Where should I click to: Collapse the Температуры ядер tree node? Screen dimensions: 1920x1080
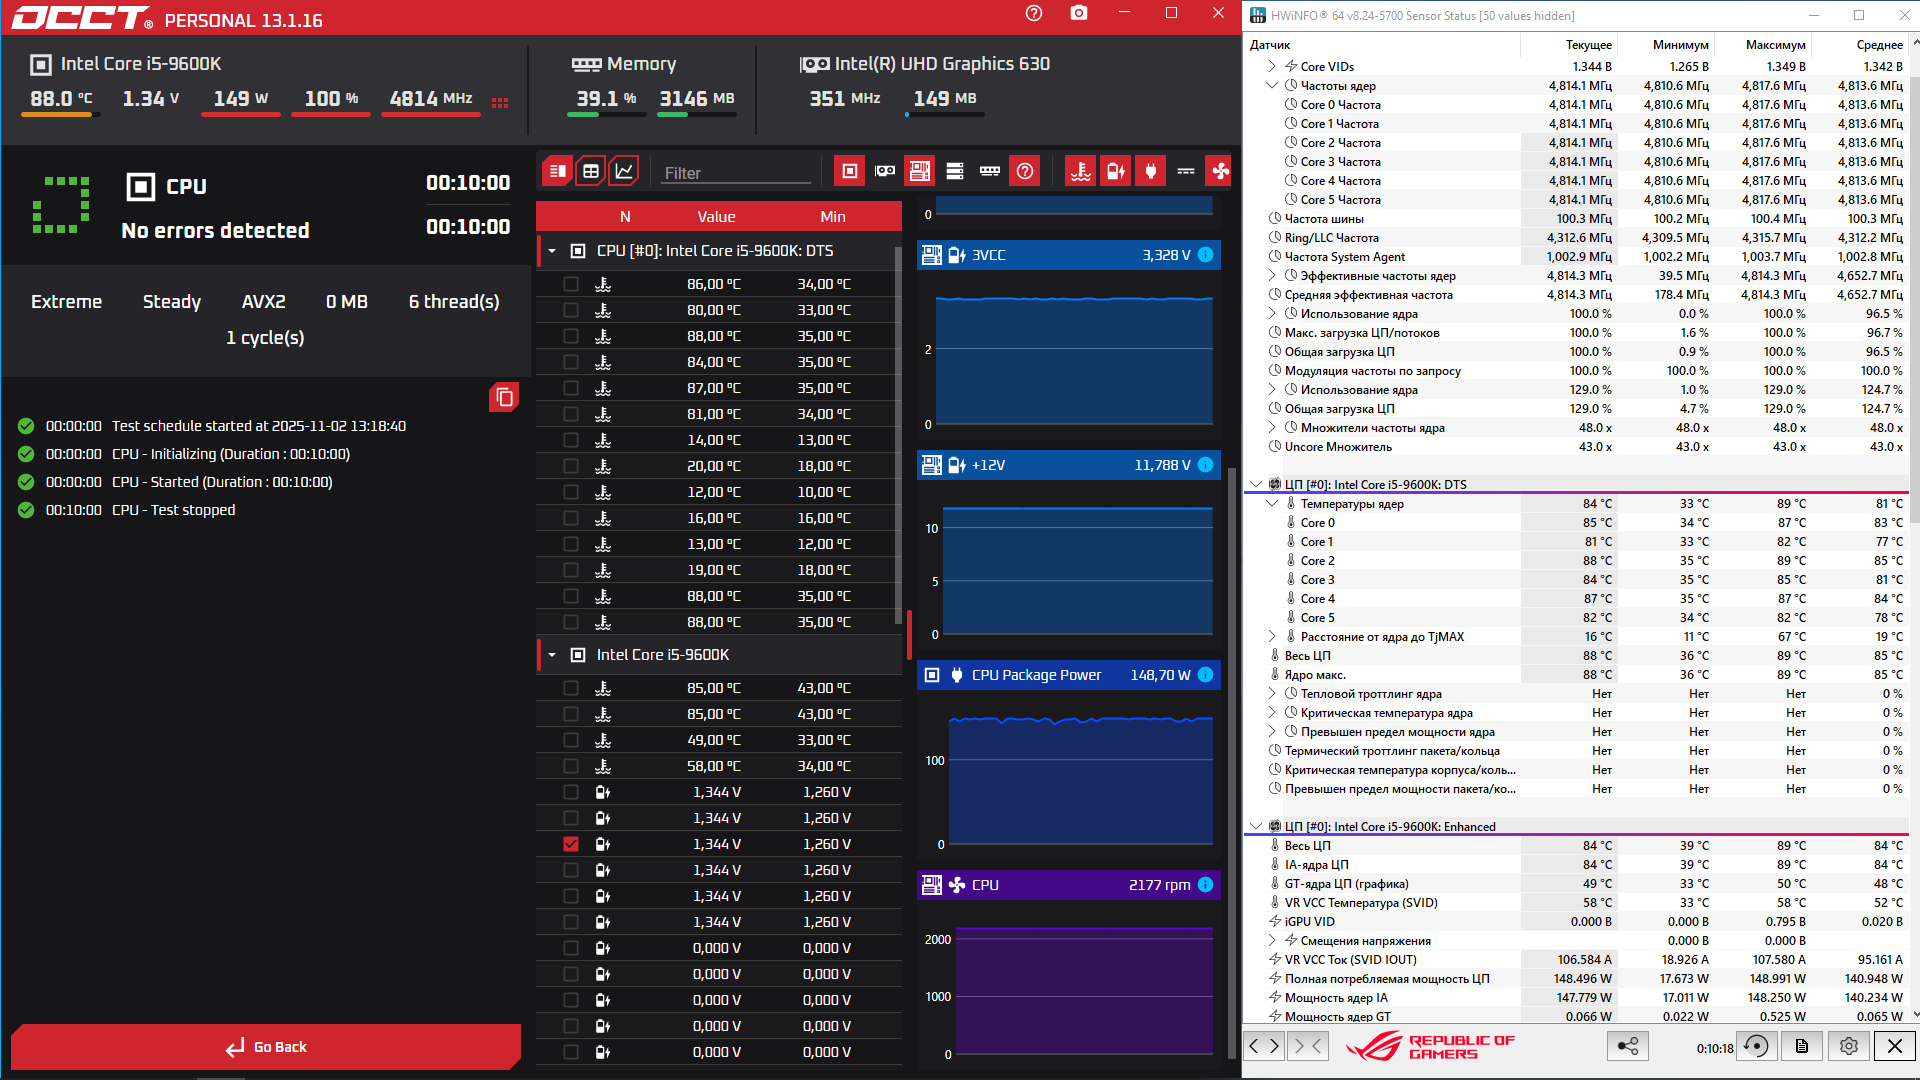(x=1272, y=504)
